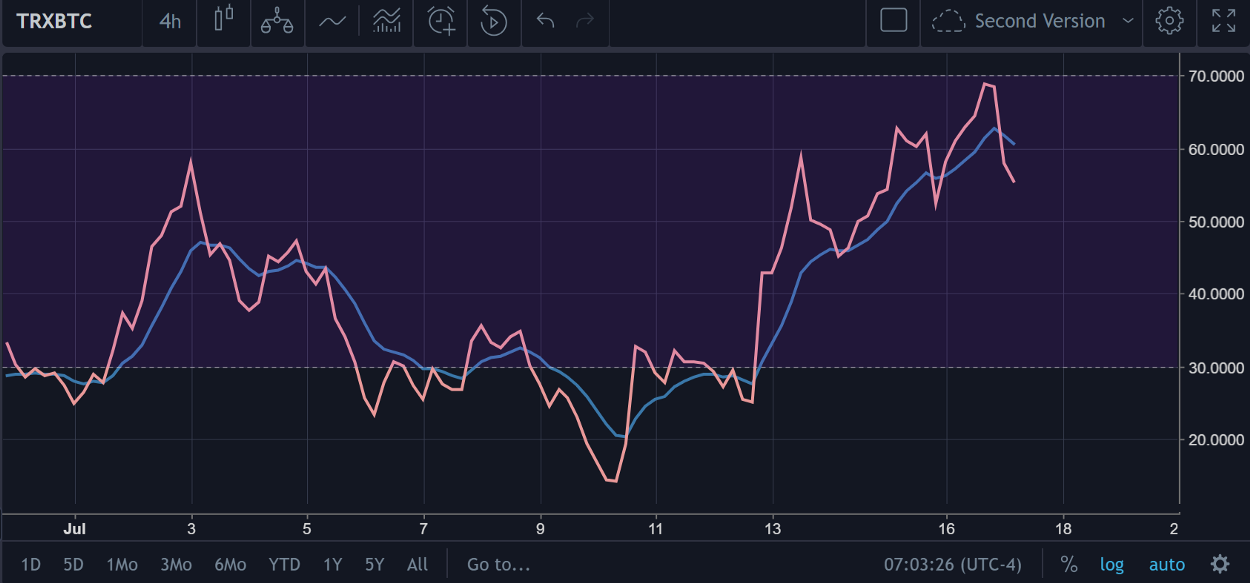Image resolution: width=1250 pixels, height=583 pixels.
Task: Click the 50.0000 price axis label
Action: coord(1218,222)
